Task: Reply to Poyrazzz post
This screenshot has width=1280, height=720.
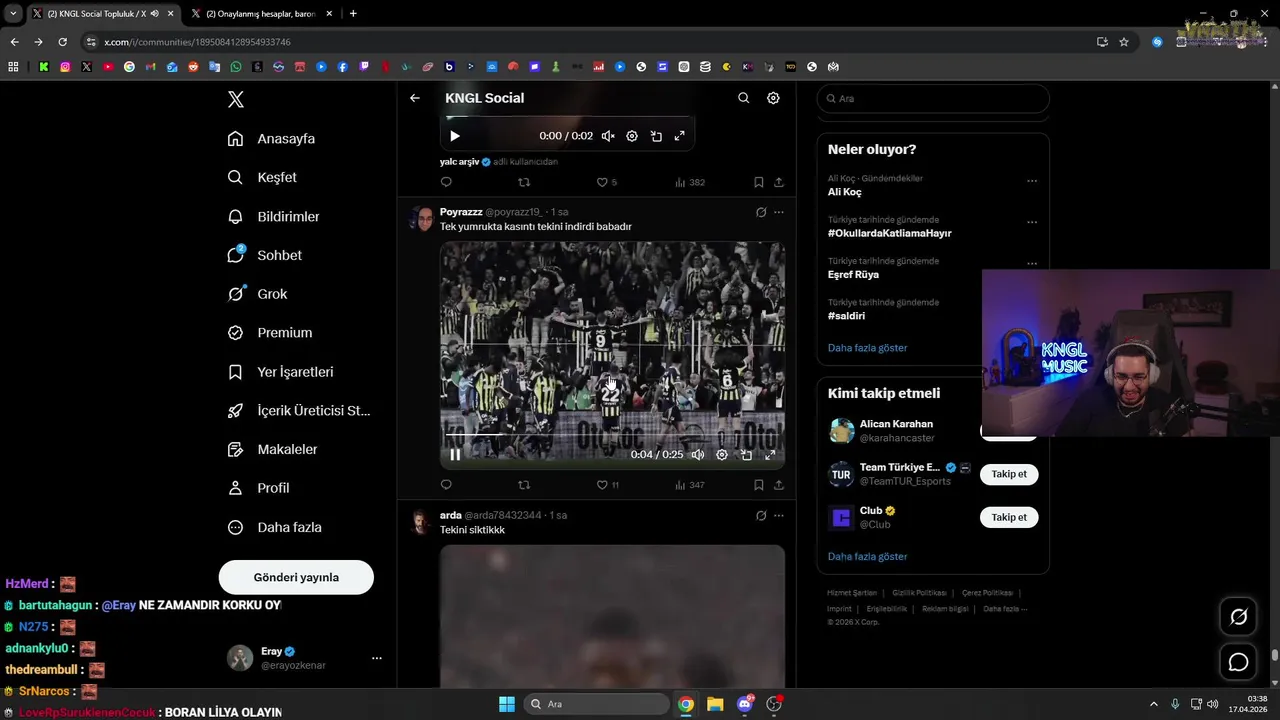Action: (446, 485)
